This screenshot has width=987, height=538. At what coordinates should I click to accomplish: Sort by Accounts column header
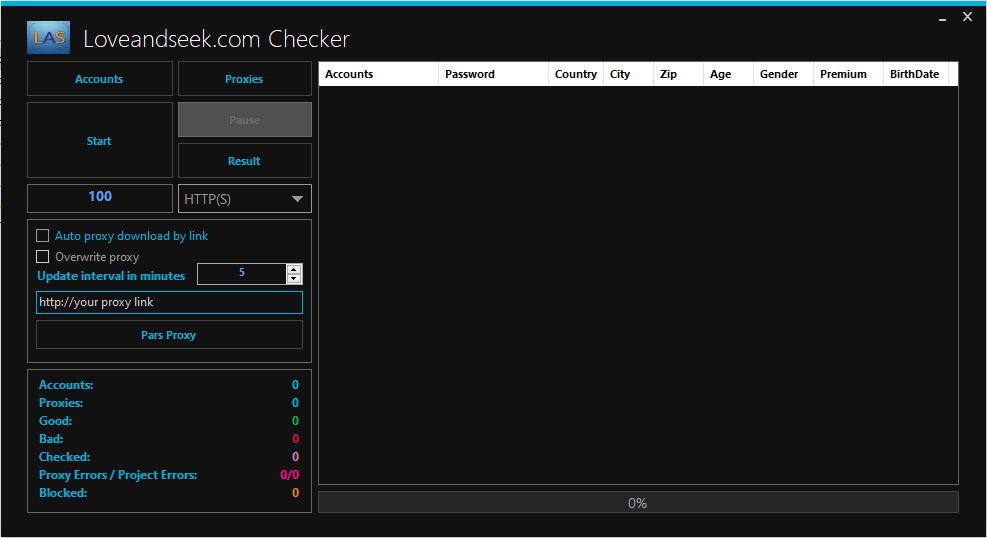click(x=378, y=74)
